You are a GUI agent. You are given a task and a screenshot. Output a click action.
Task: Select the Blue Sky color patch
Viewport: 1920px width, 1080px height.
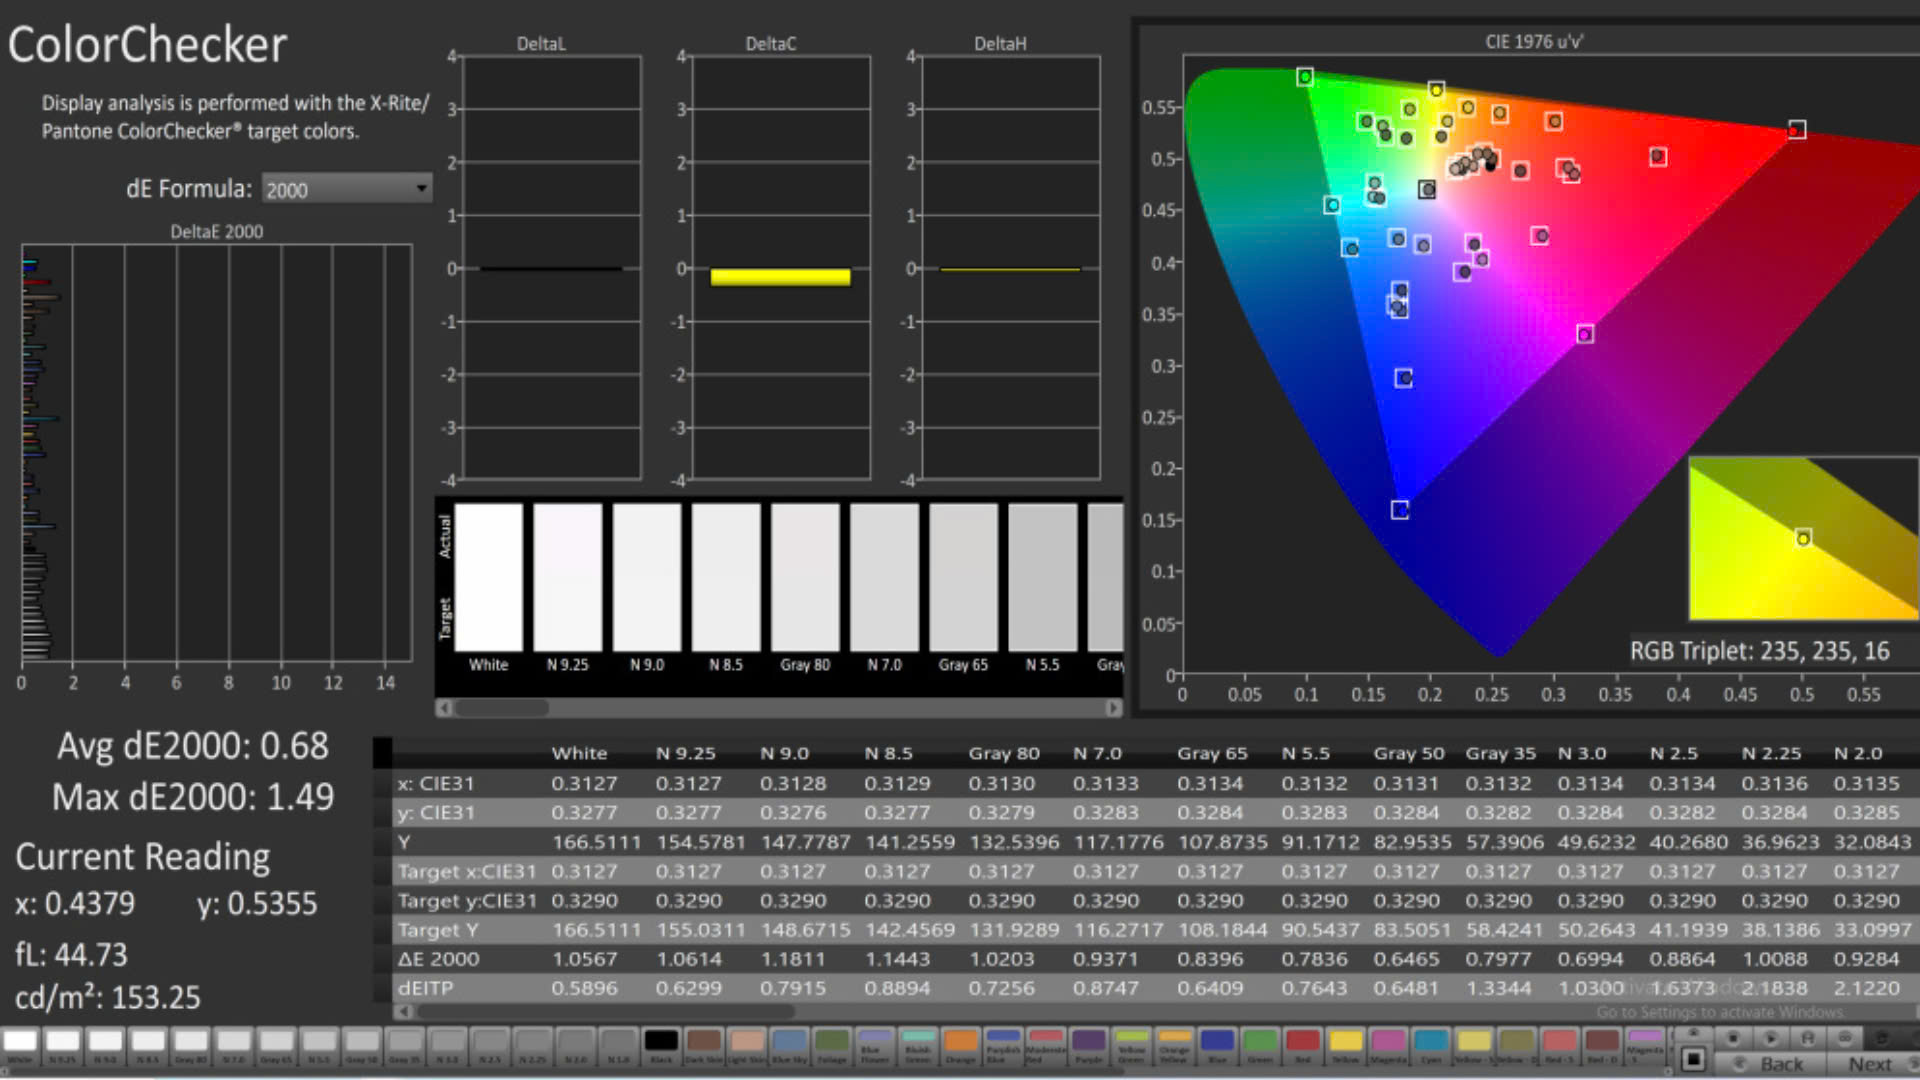click(789, 1042)
